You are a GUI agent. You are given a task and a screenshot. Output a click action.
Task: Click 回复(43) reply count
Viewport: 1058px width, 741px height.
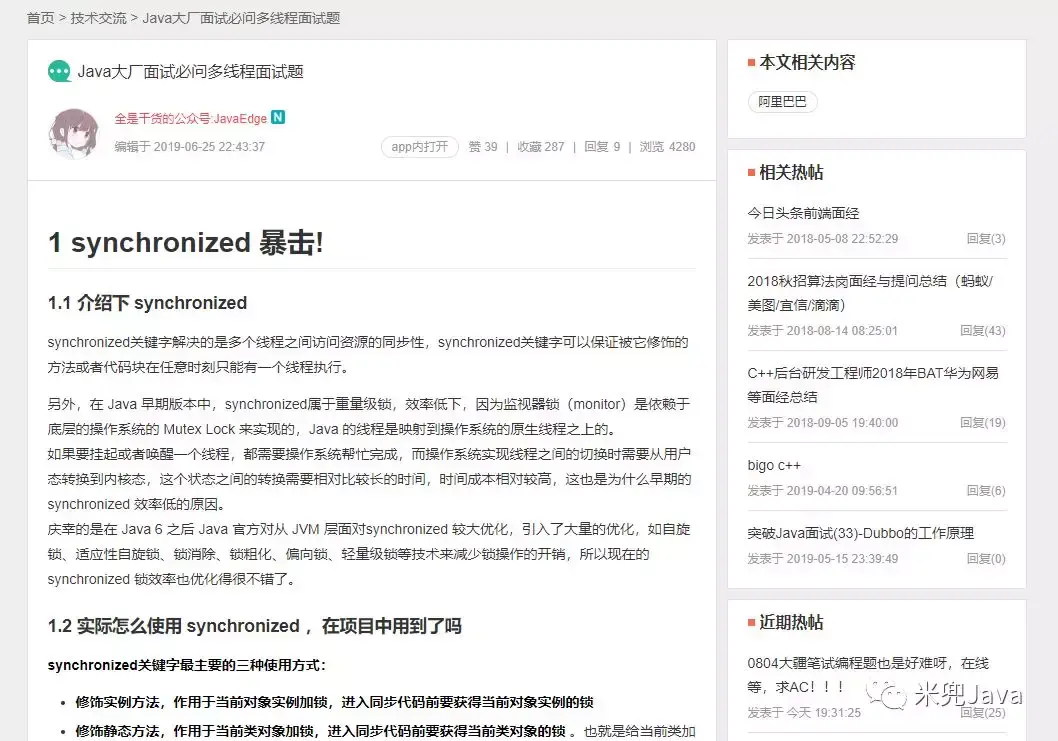(x=982, y=331)
